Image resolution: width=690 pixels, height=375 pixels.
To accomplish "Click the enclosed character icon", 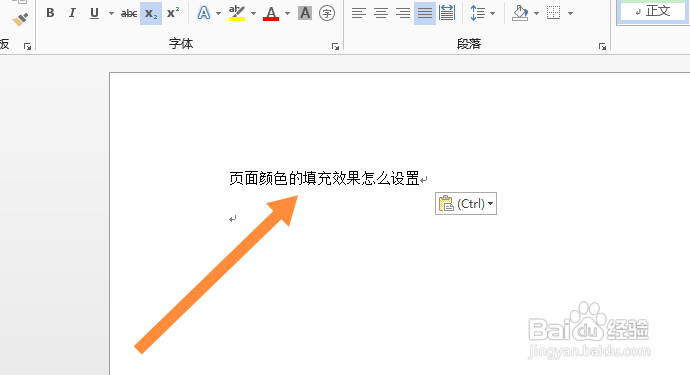I will click(327, 13).
